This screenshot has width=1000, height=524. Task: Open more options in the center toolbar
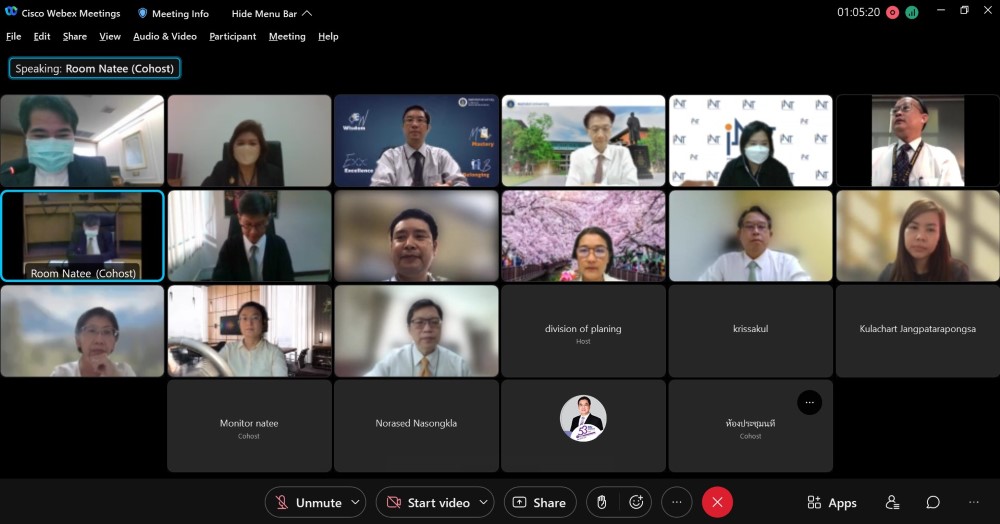pyautogui.click(x=677, y=502)
